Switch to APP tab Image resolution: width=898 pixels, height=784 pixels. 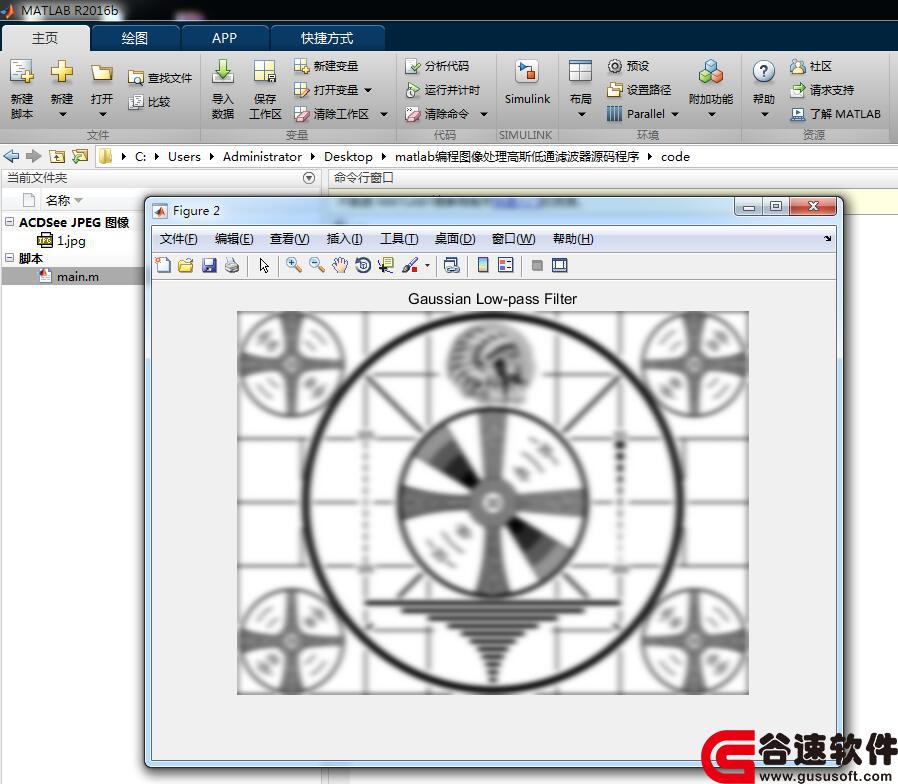[x=224, y=38]
